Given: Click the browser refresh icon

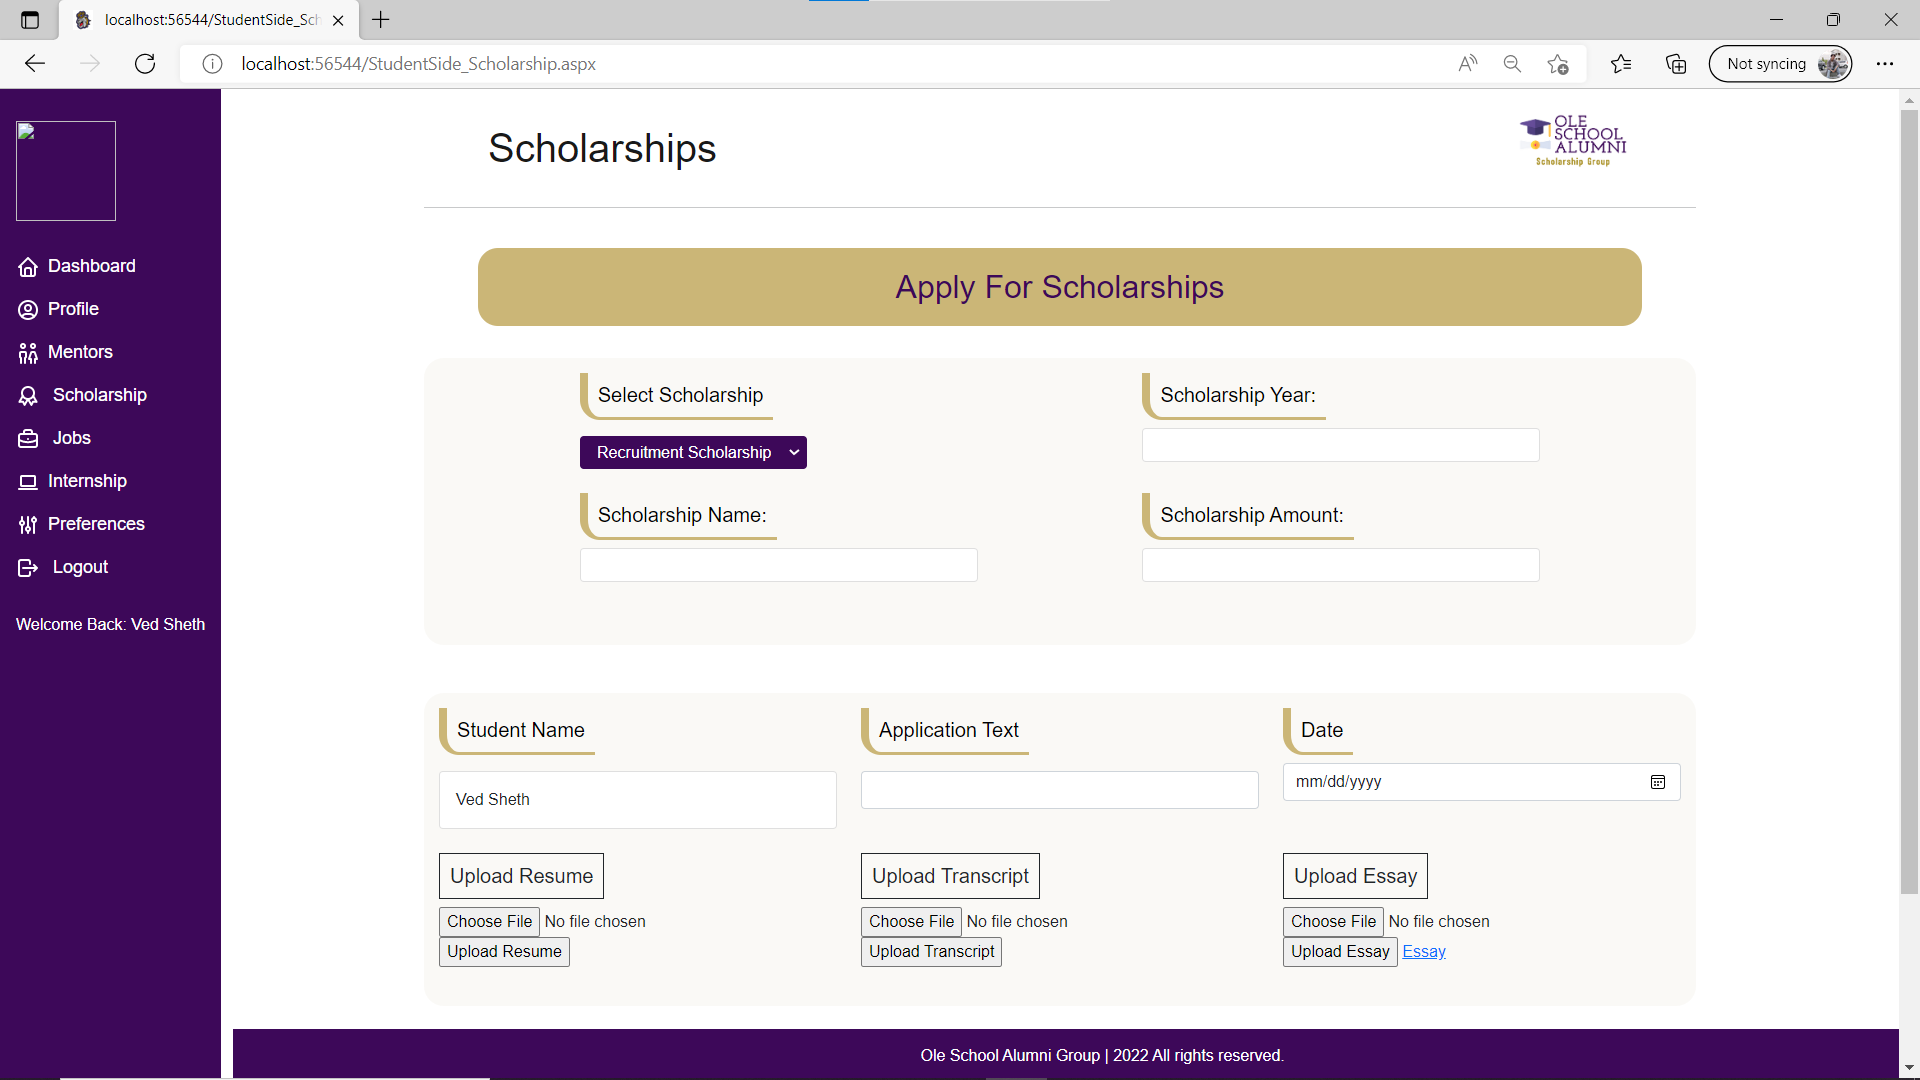Looking at the screenshot, I should pyautogui.click(x=145, y=64).
